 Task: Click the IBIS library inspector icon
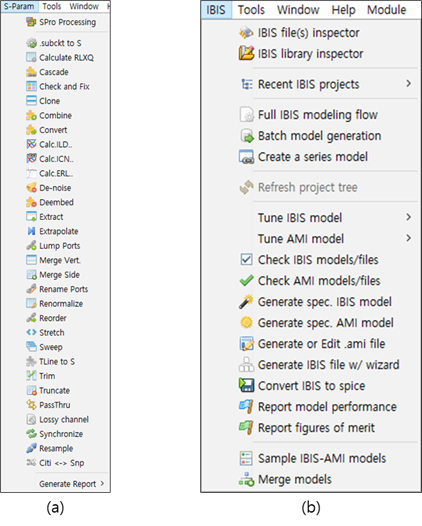(246, 53)
